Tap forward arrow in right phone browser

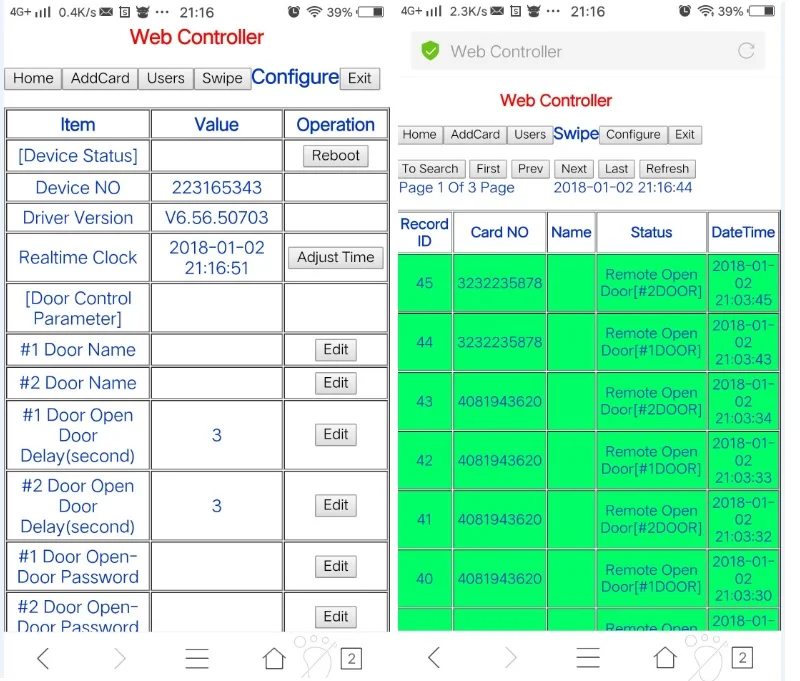point(511,658)
